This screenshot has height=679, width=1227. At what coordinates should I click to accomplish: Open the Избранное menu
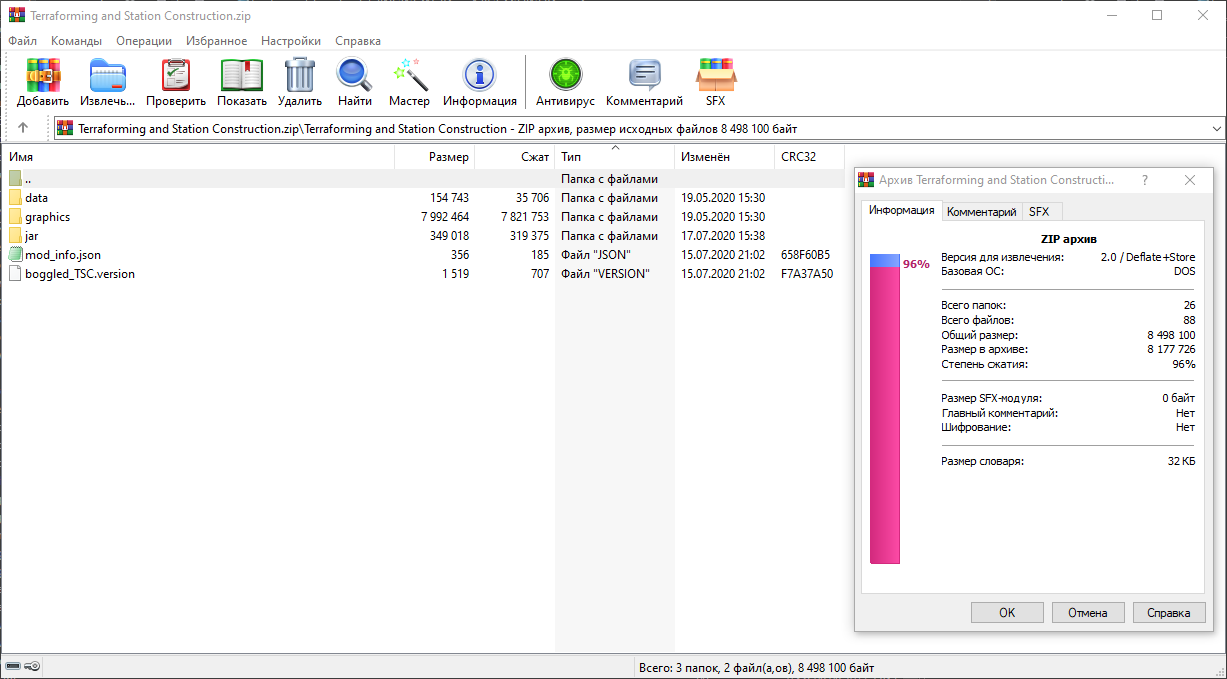[216, 41]
